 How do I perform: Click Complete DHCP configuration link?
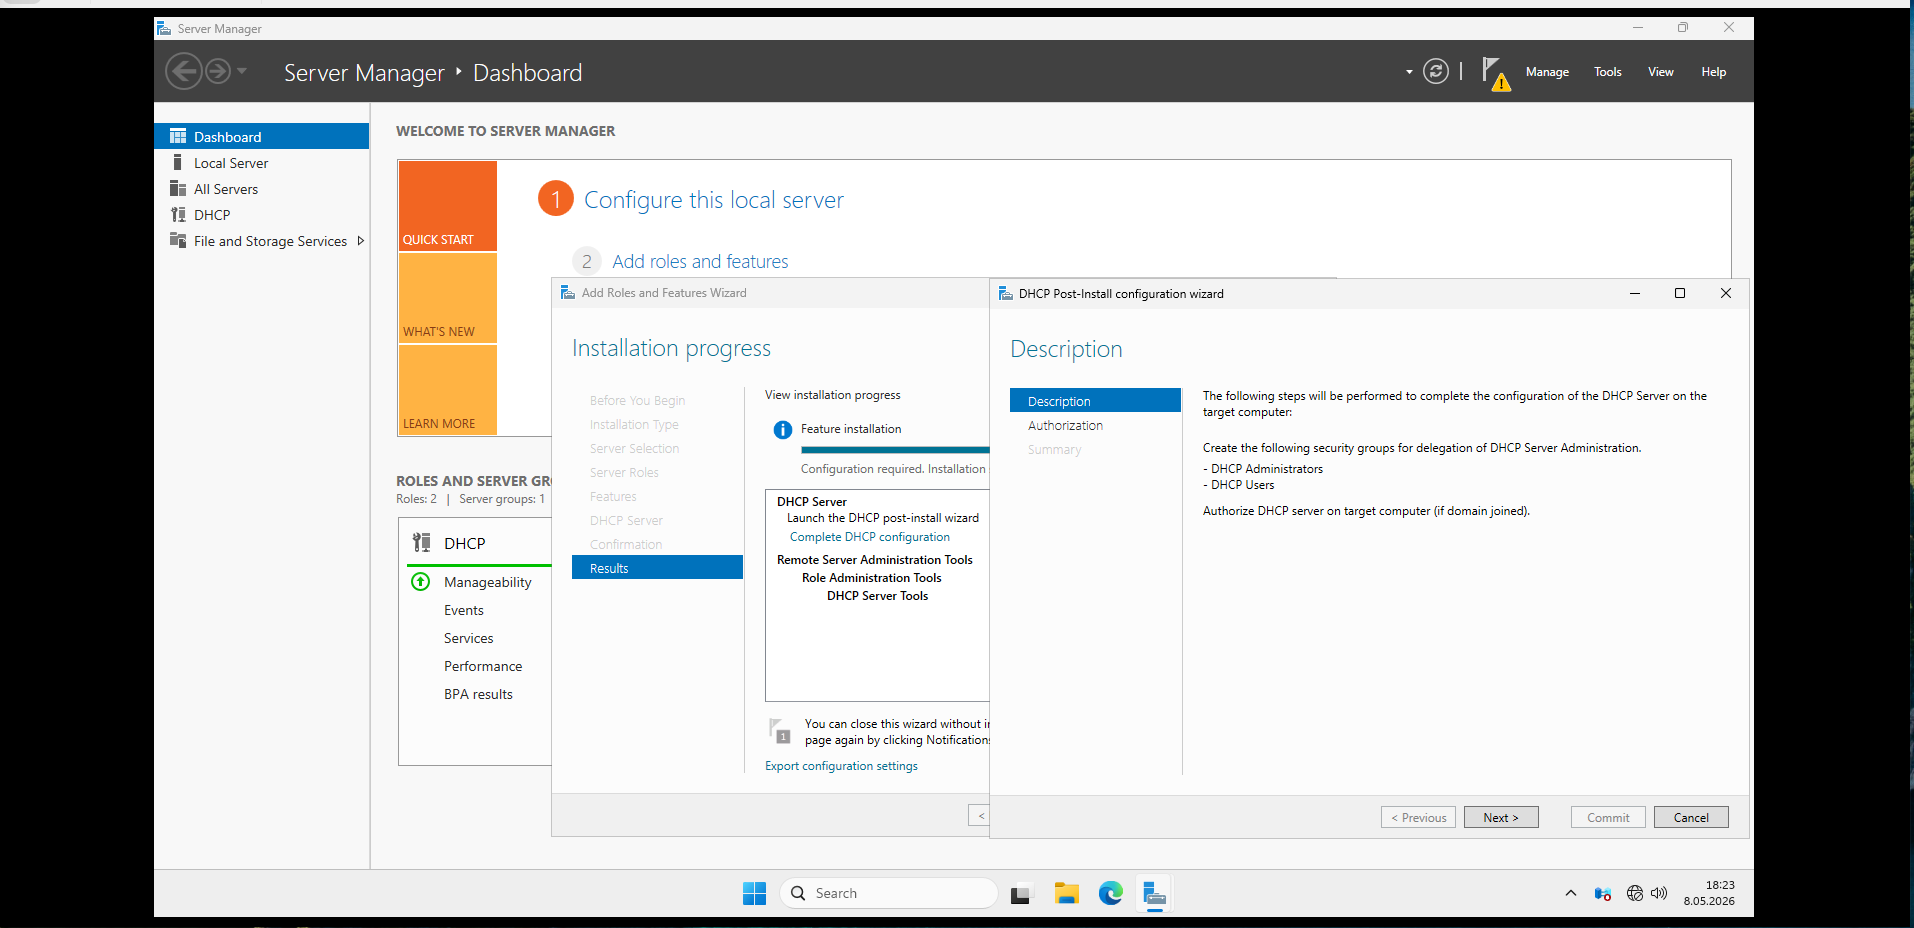[x=870, y=537]
